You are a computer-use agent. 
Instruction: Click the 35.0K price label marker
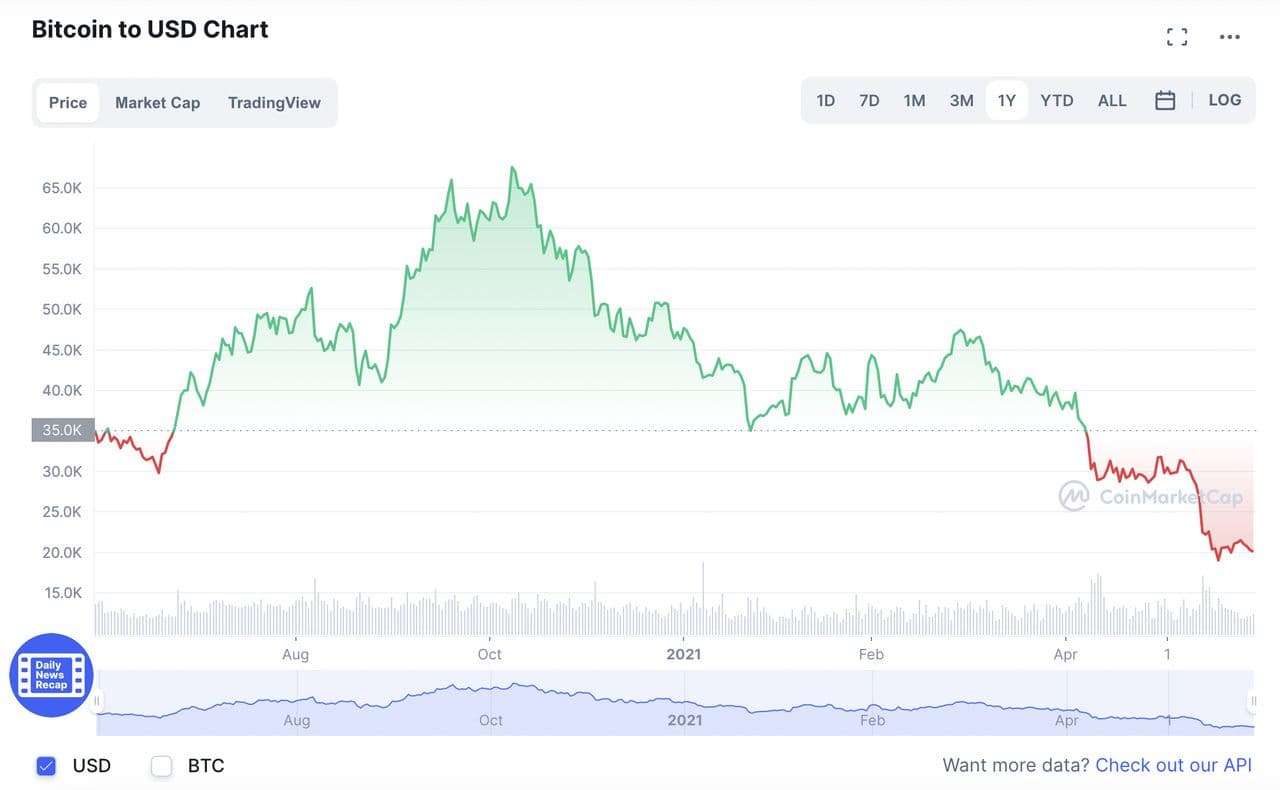click(64, 430)
